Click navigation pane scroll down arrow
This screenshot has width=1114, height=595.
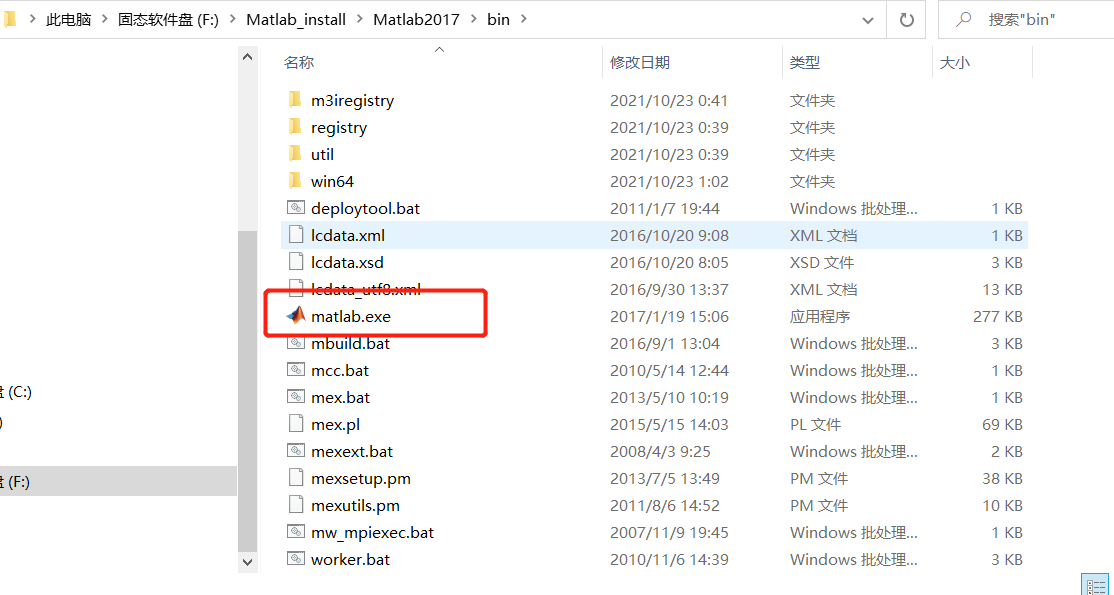pos(247,562)
